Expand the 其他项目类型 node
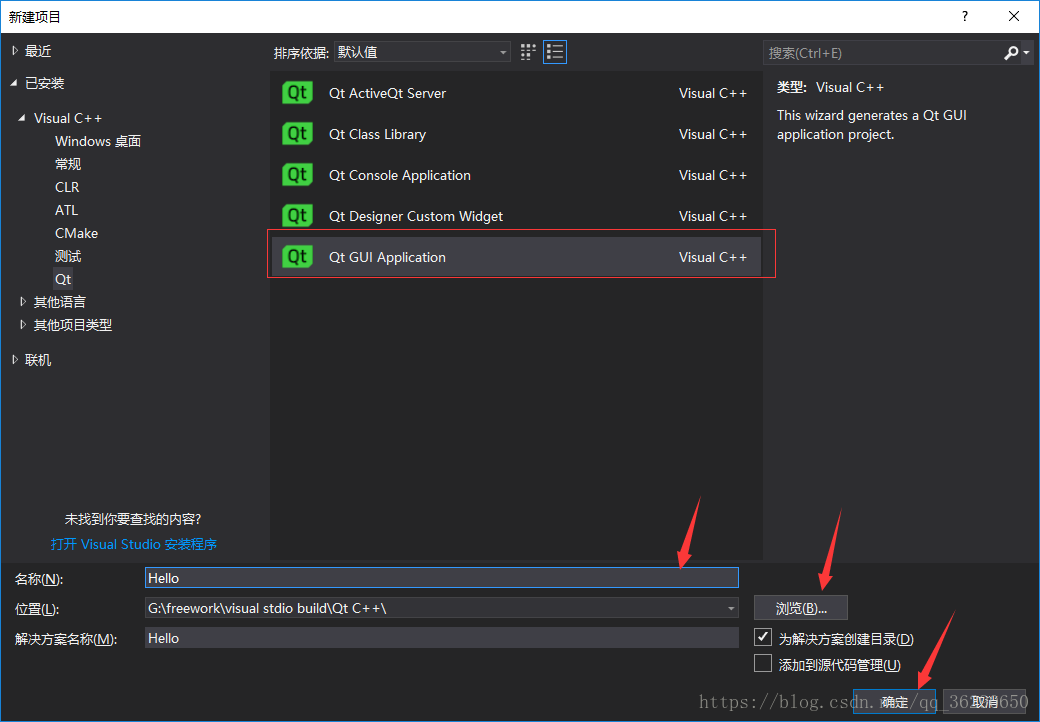 tap(23, 325)
